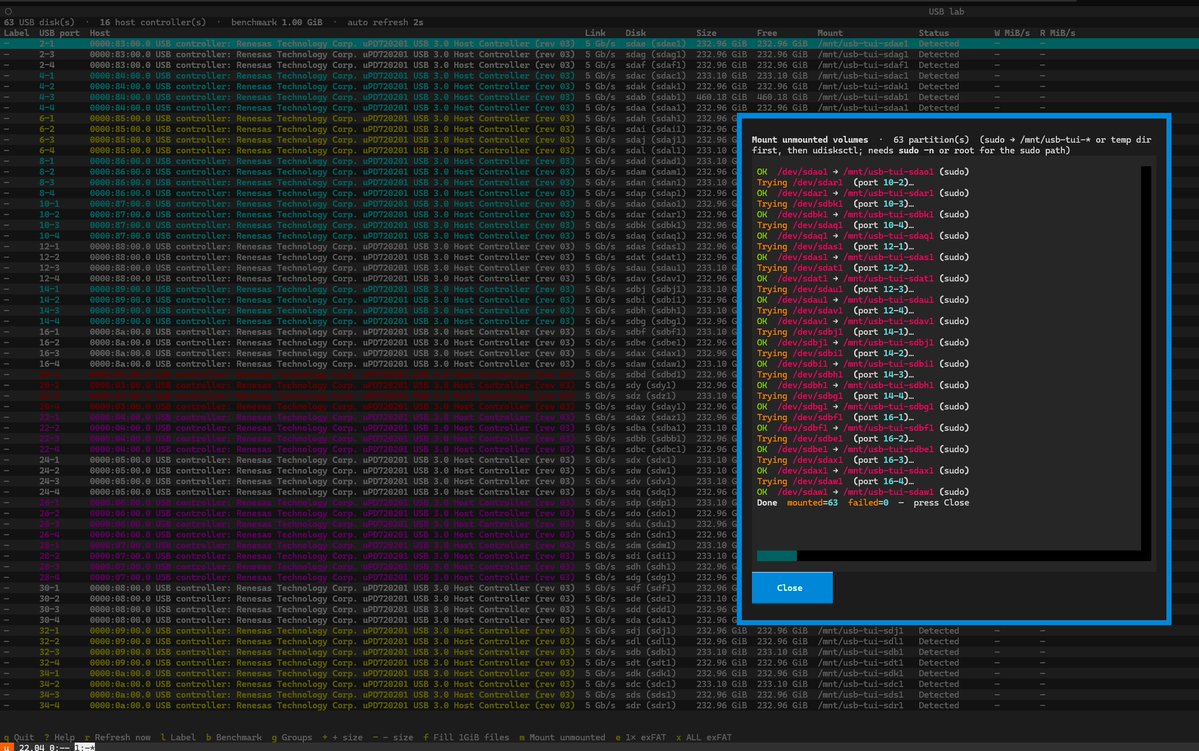Open 'g Groups' from the footer
Image resolution: width=1199 pixels, height=751 pixels.
click(292, 737)
